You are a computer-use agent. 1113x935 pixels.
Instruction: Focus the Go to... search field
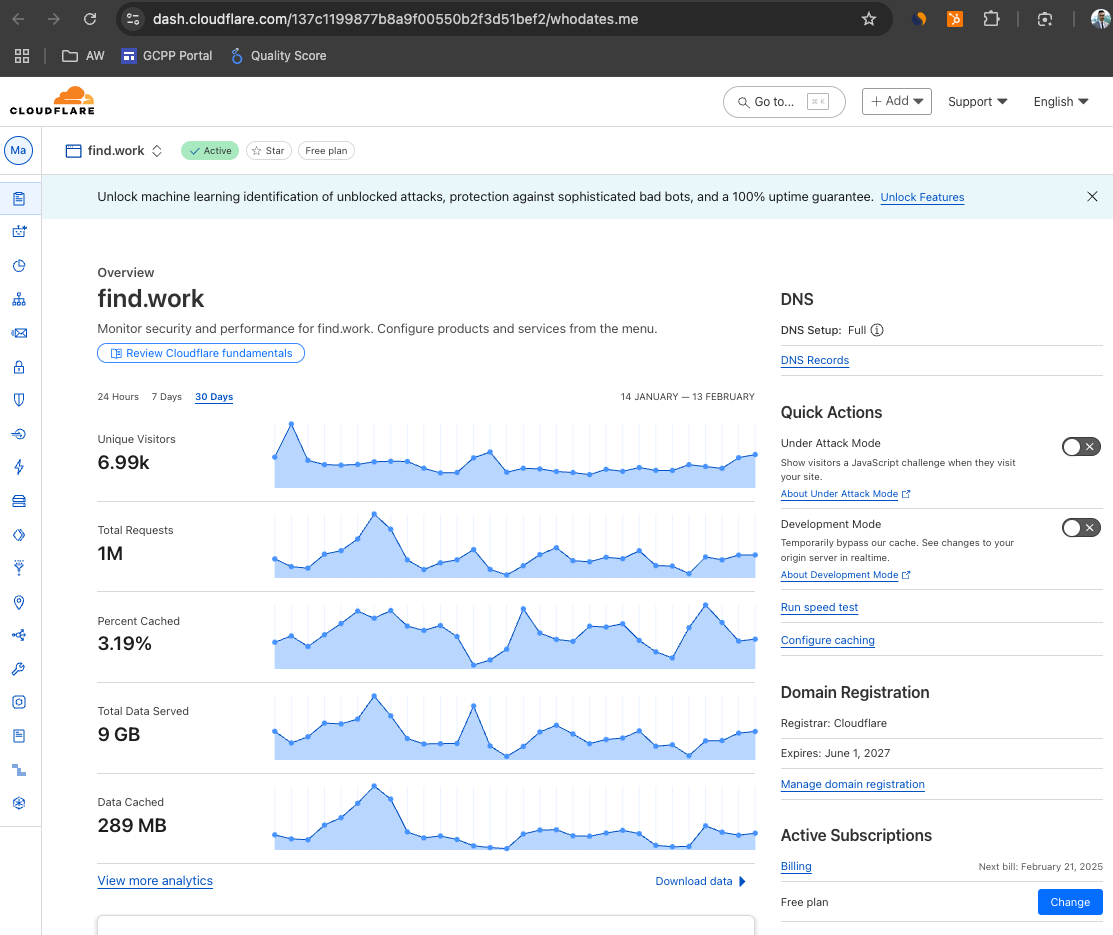click(x=784, y=102)
